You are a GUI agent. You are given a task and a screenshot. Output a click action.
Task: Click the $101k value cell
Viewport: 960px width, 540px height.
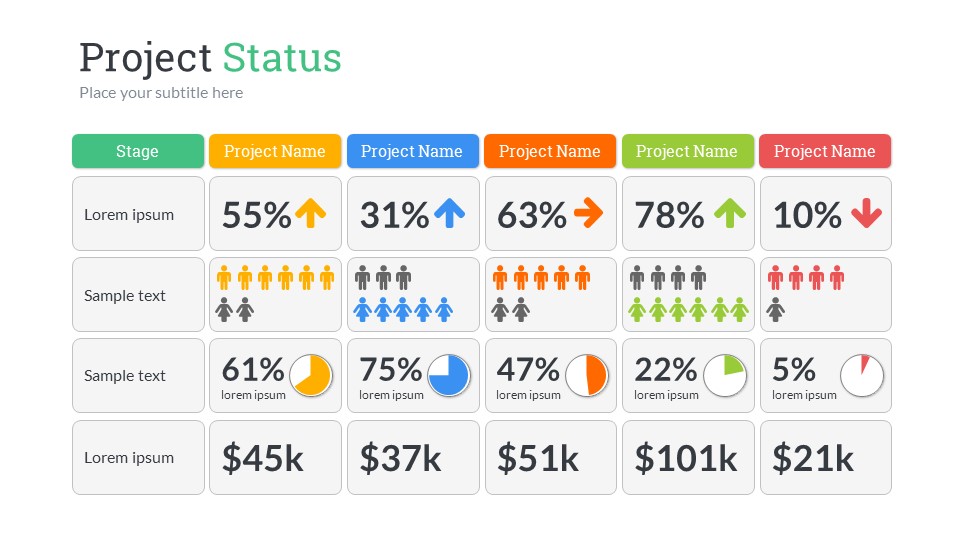click(x=687, y=458)
